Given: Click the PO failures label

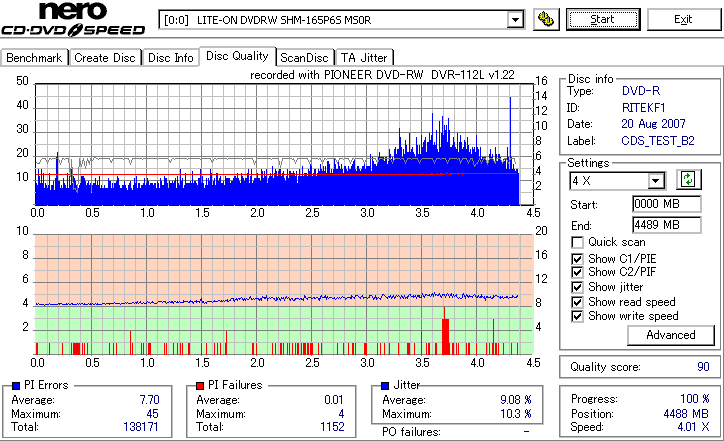Looking at the screenshot, I should coord(411,432).
